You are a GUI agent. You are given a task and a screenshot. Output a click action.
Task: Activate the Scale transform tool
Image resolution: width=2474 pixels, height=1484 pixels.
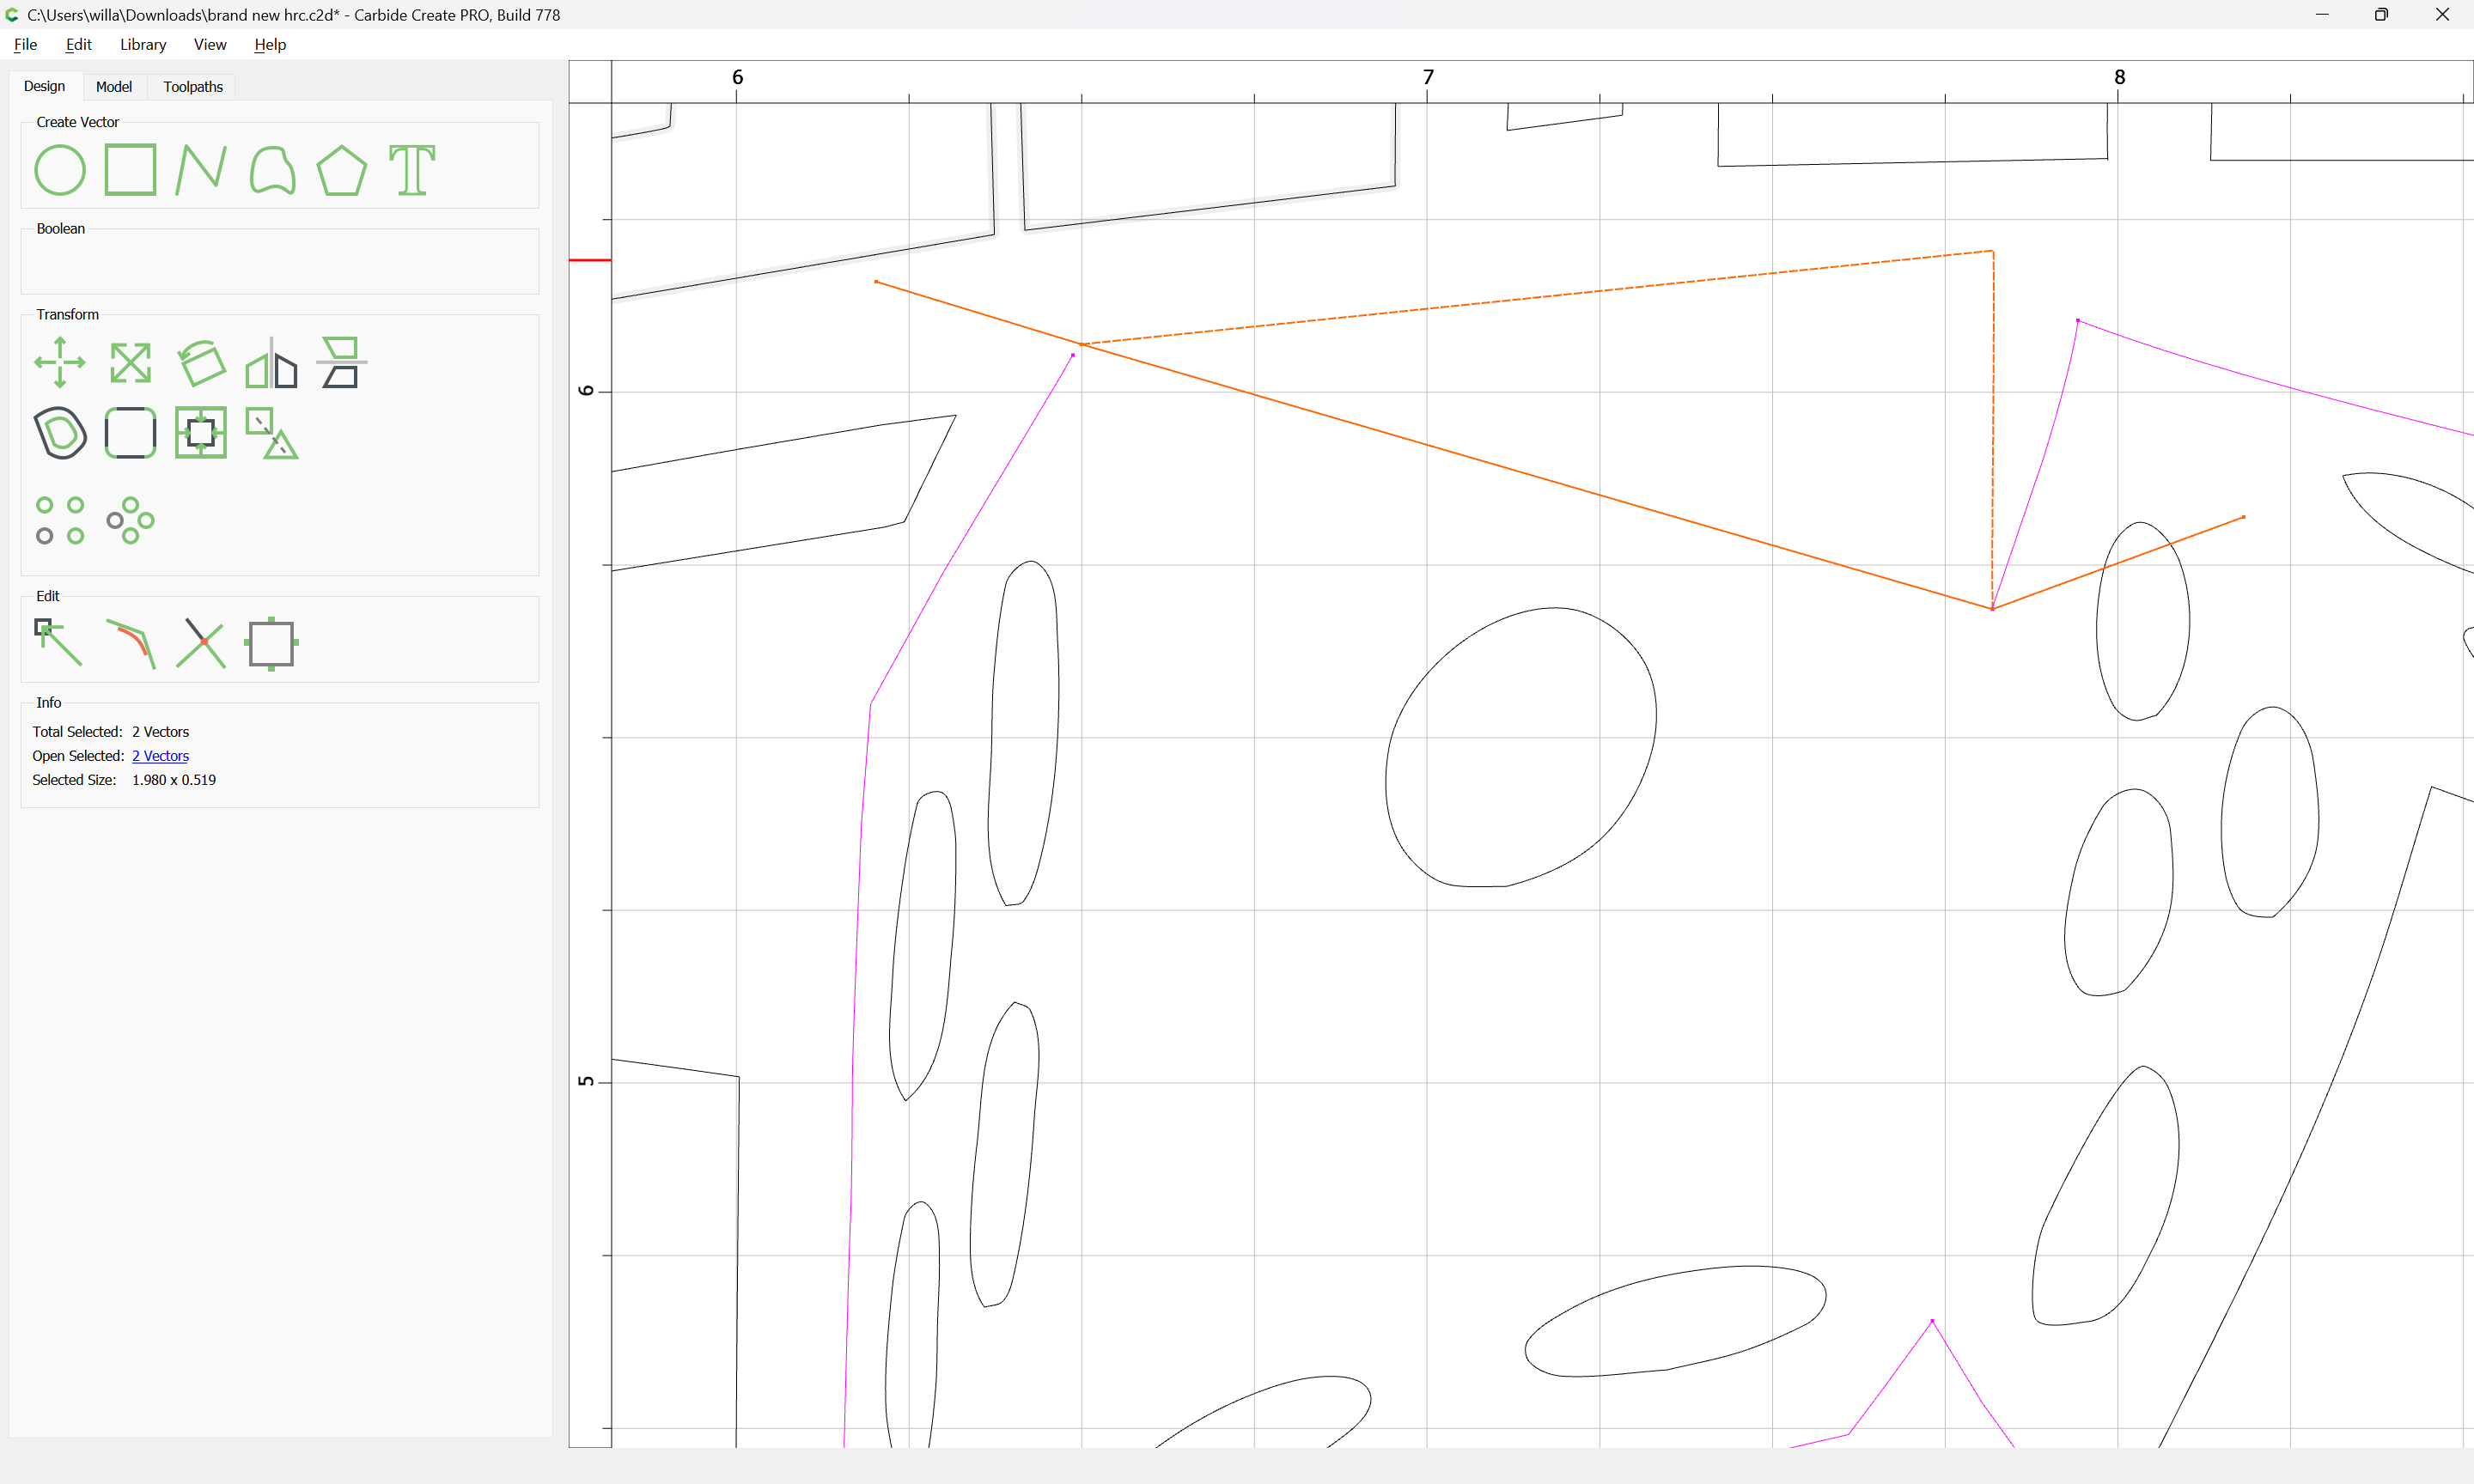coord(131,363)
